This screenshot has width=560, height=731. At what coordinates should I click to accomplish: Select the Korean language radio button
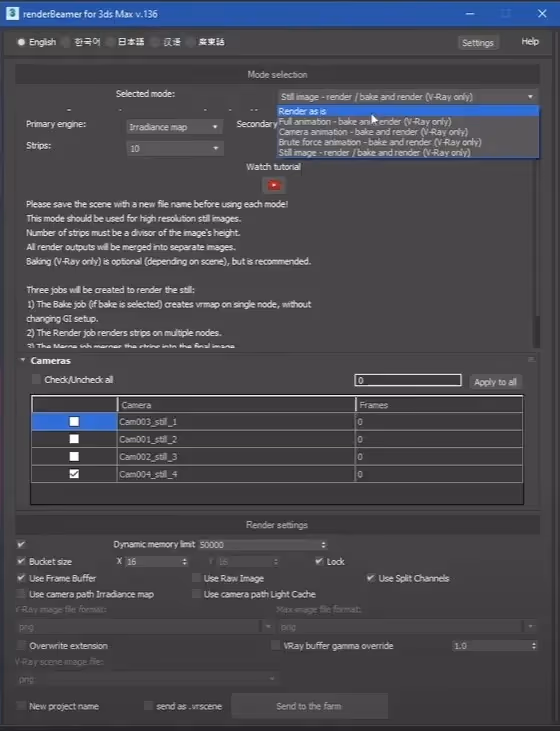tap(66, 42)
